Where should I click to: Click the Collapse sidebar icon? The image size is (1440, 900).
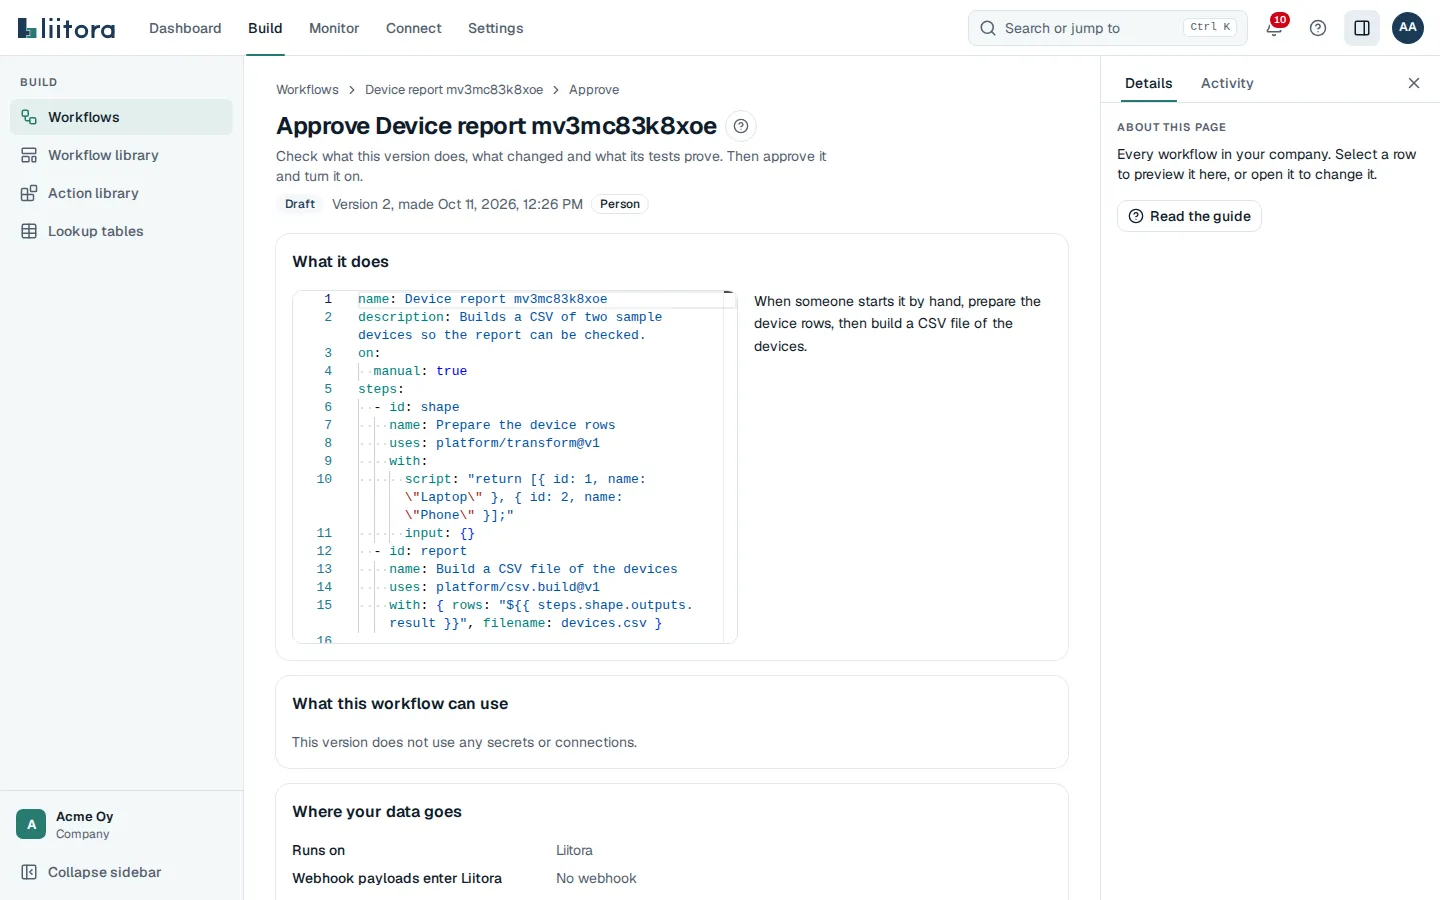(29, 872)
